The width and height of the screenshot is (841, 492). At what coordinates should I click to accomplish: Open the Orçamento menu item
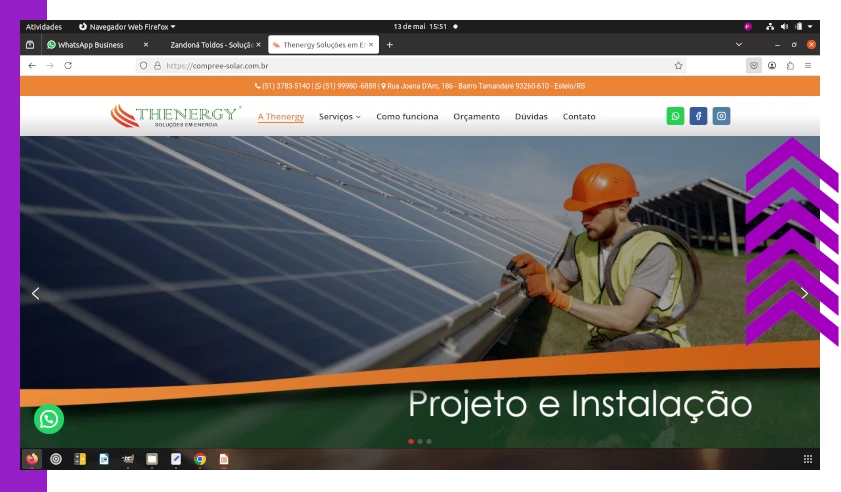pos(476,116)
